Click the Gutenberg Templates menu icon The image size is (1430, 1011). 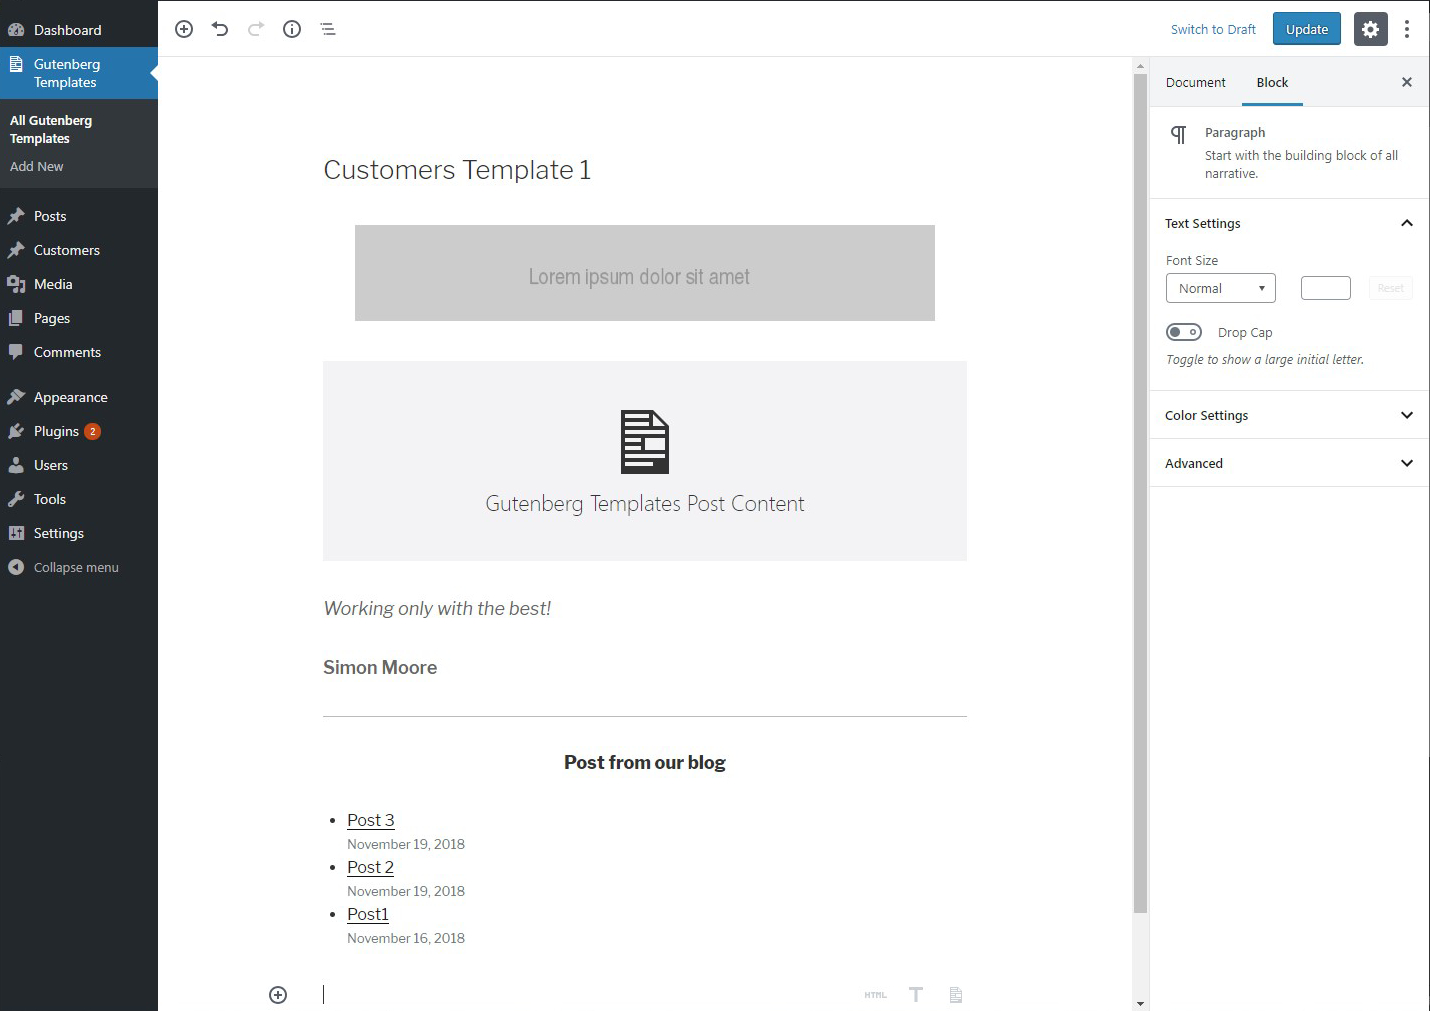tap(16, 64)
